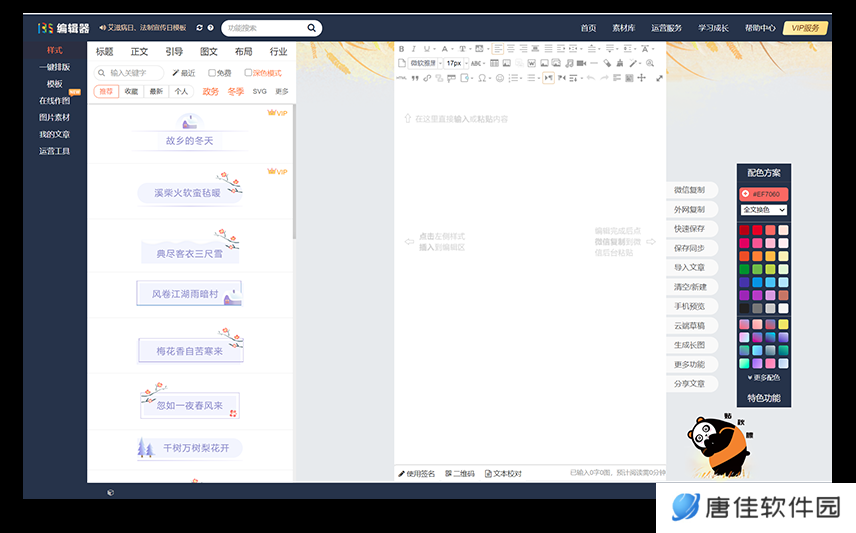This screenshot has width=856, height=533.
Task: Expand the 更多 style filter
Action: coord(282,91)
